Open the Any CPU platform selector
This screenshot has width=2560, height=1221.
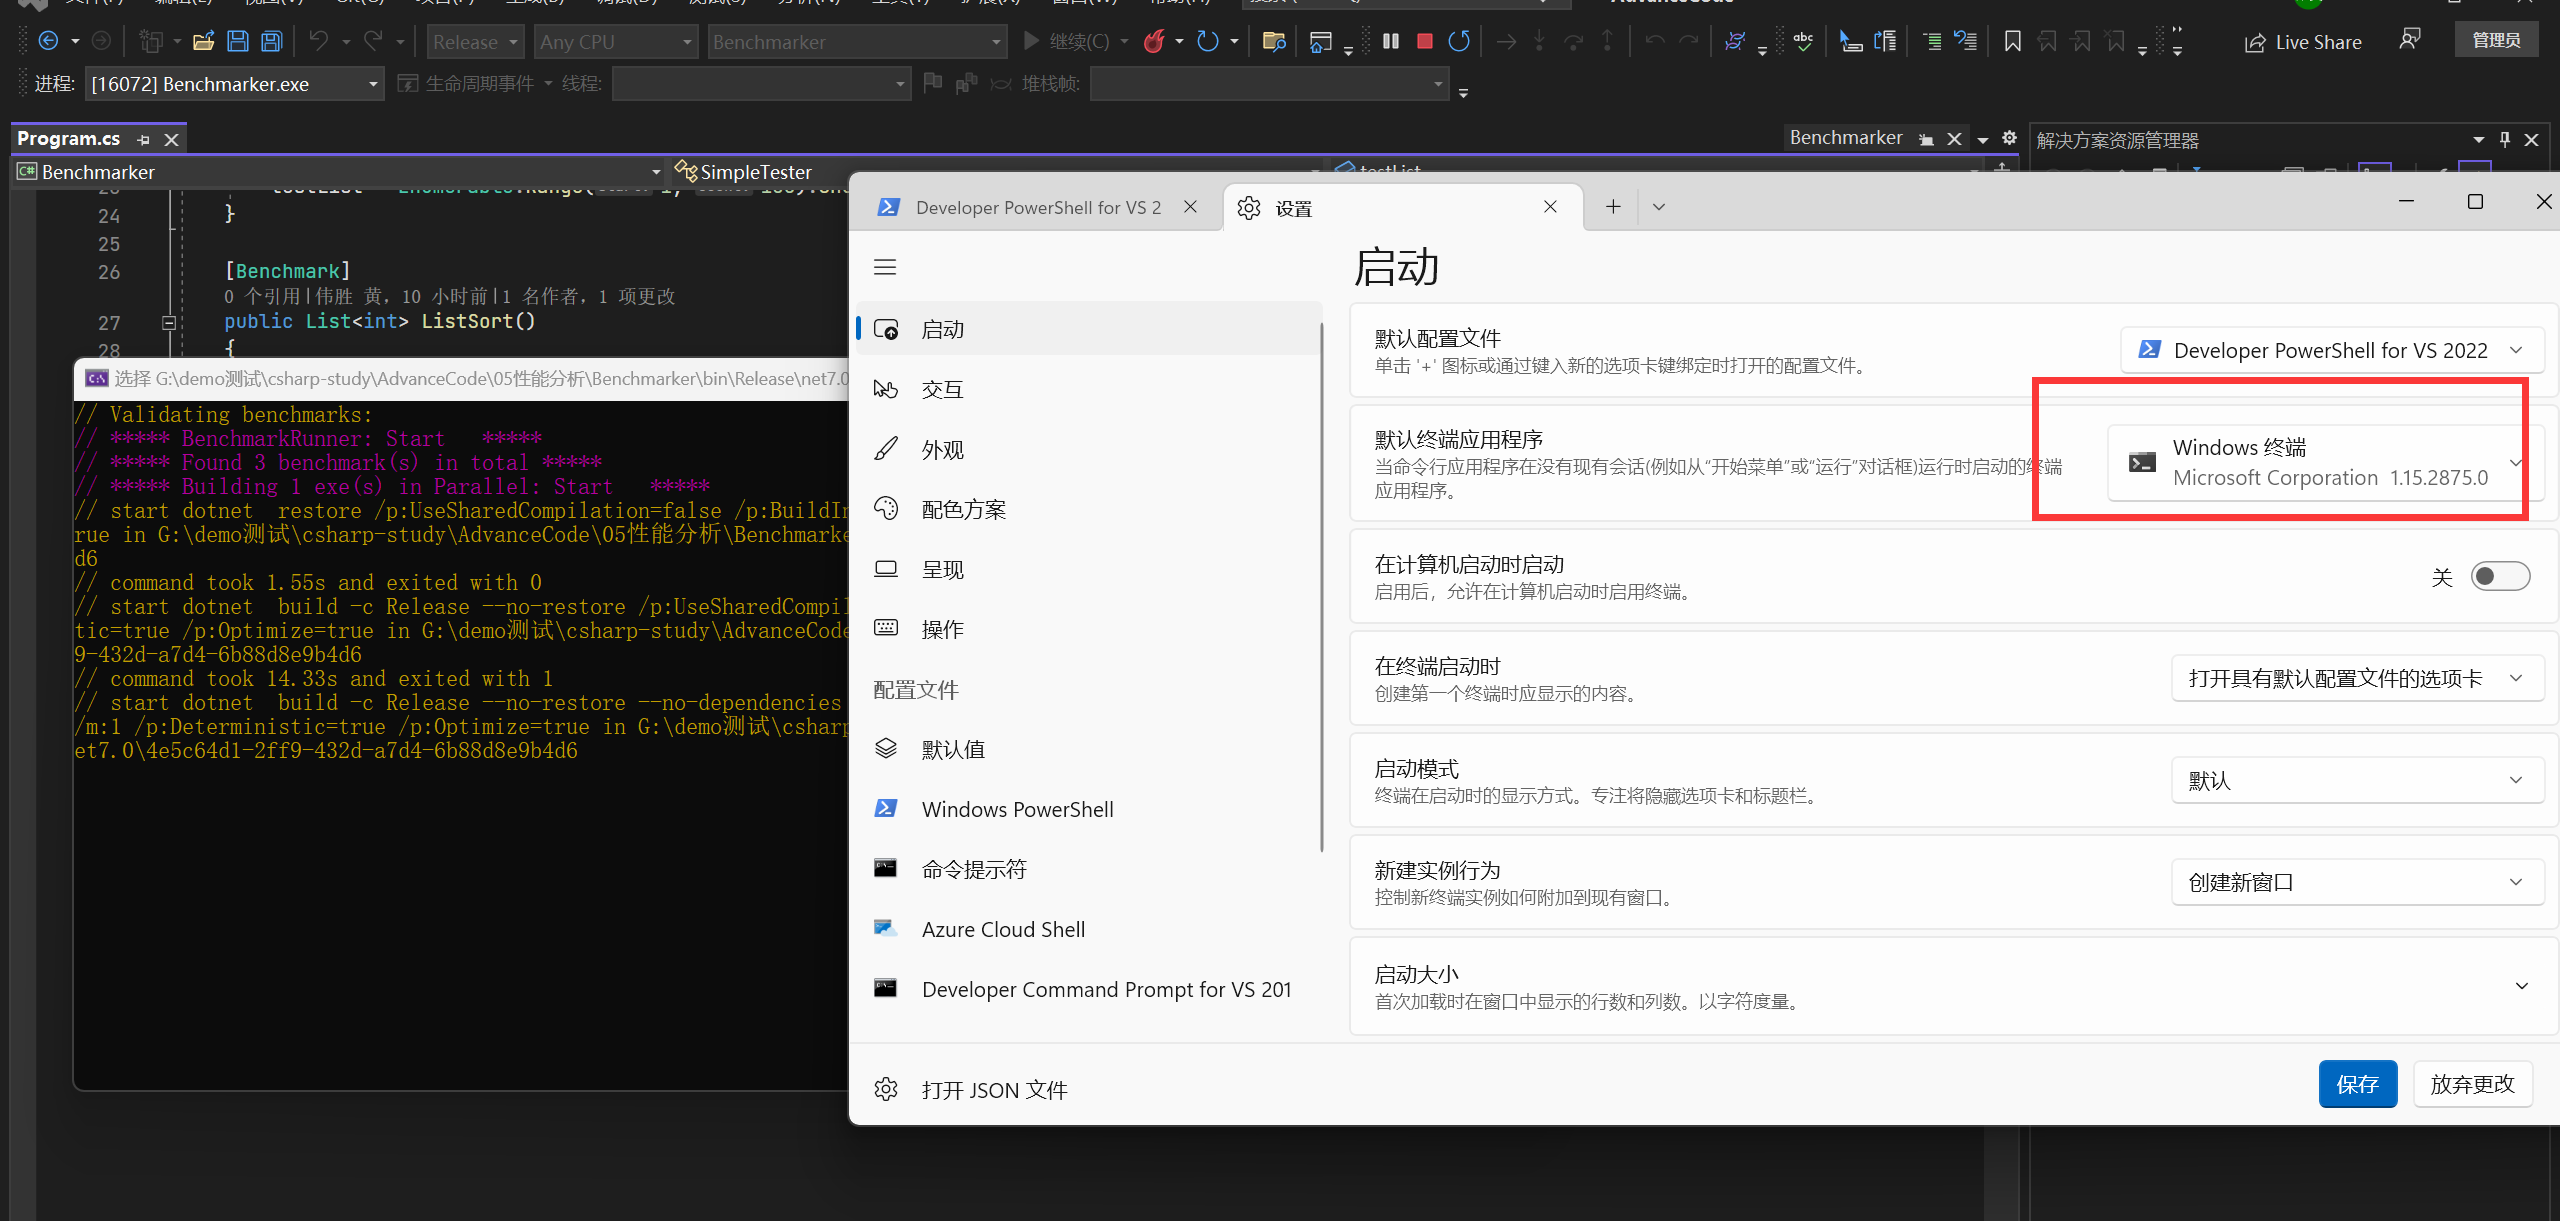[615, 41]
